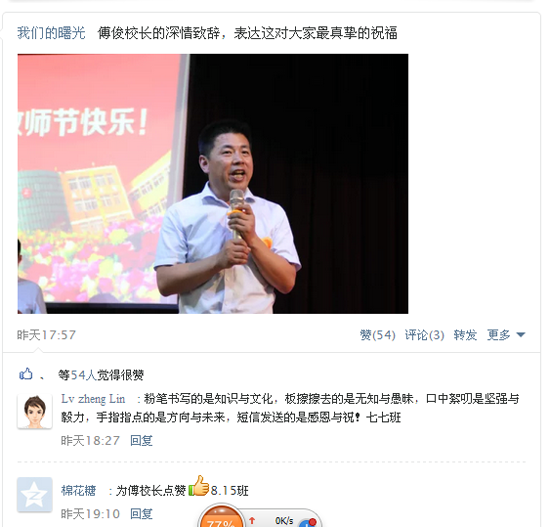This screenshot has width=550, height=527.
Task: View the 等54人觉得很赞 likers list
Action: pyautogui.click(x=101, y=375)
